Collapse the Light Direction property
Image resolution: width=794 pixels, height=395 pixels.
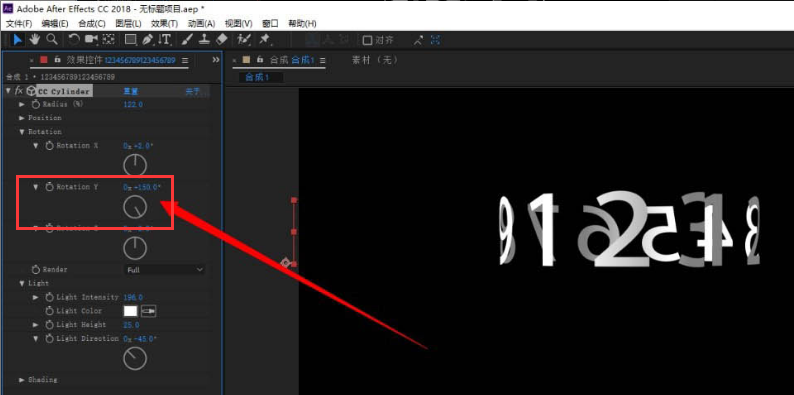point(35,338)
